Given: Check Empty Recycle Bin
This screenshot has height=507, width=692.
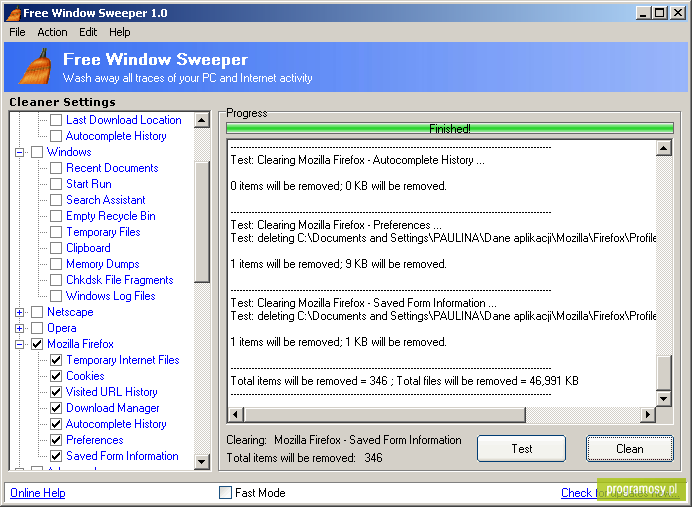Looking at the screenshot, I should coord(56,216).
